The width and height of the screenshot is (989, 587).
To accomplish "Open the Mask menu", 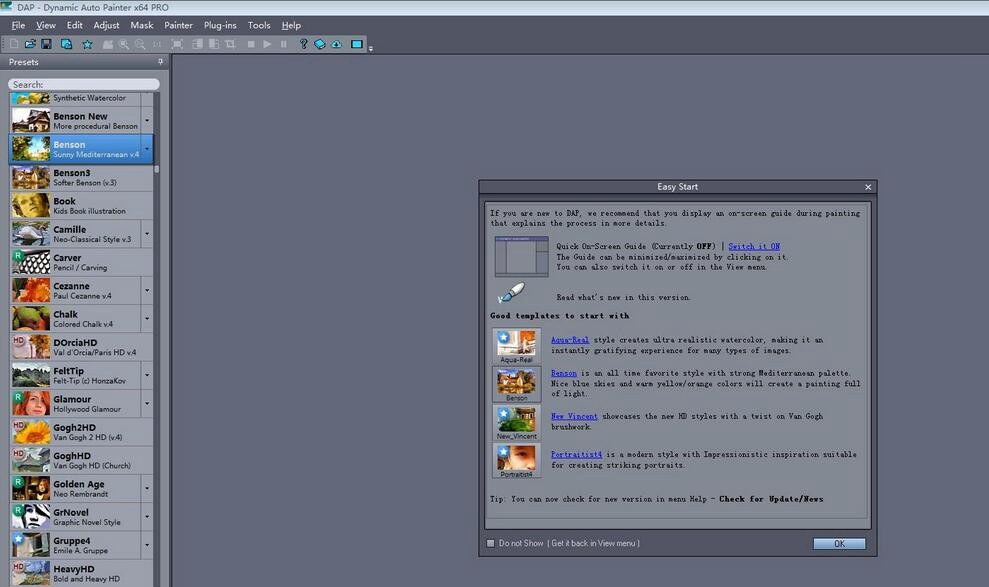I will pos(142,25).
